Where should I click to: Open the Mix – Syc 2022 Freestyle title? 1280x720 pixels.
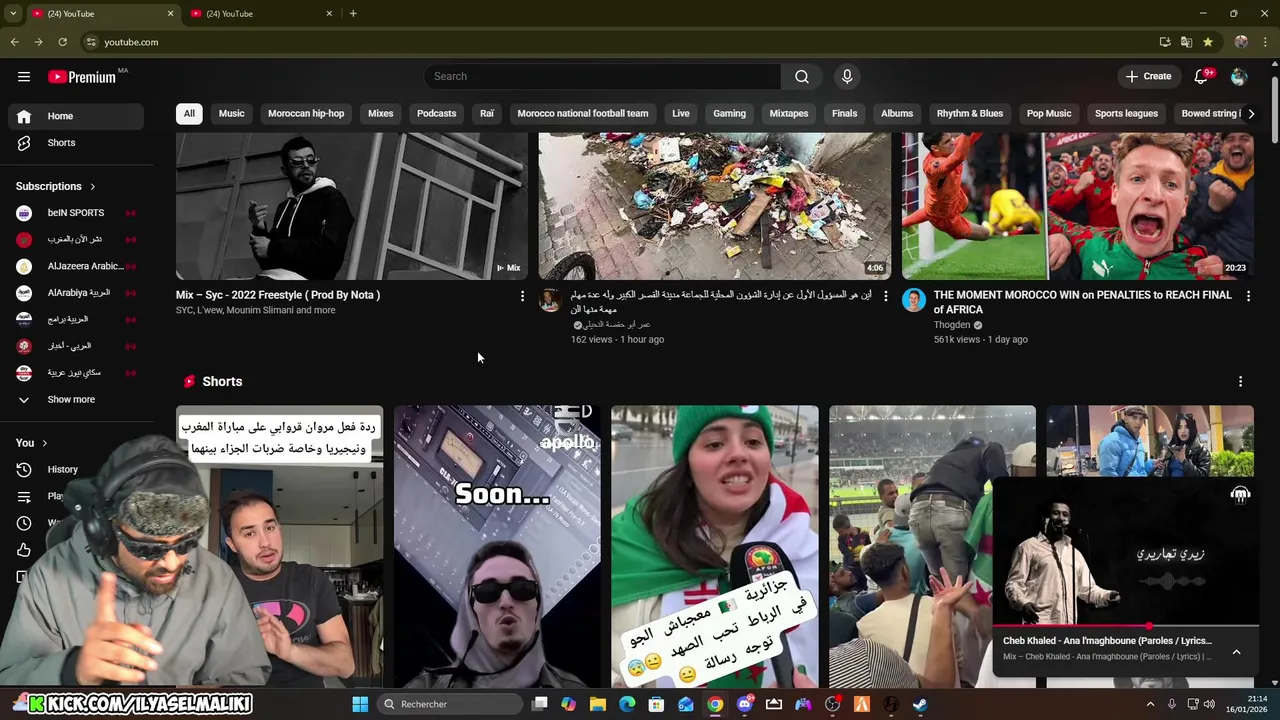coord(278,296)
